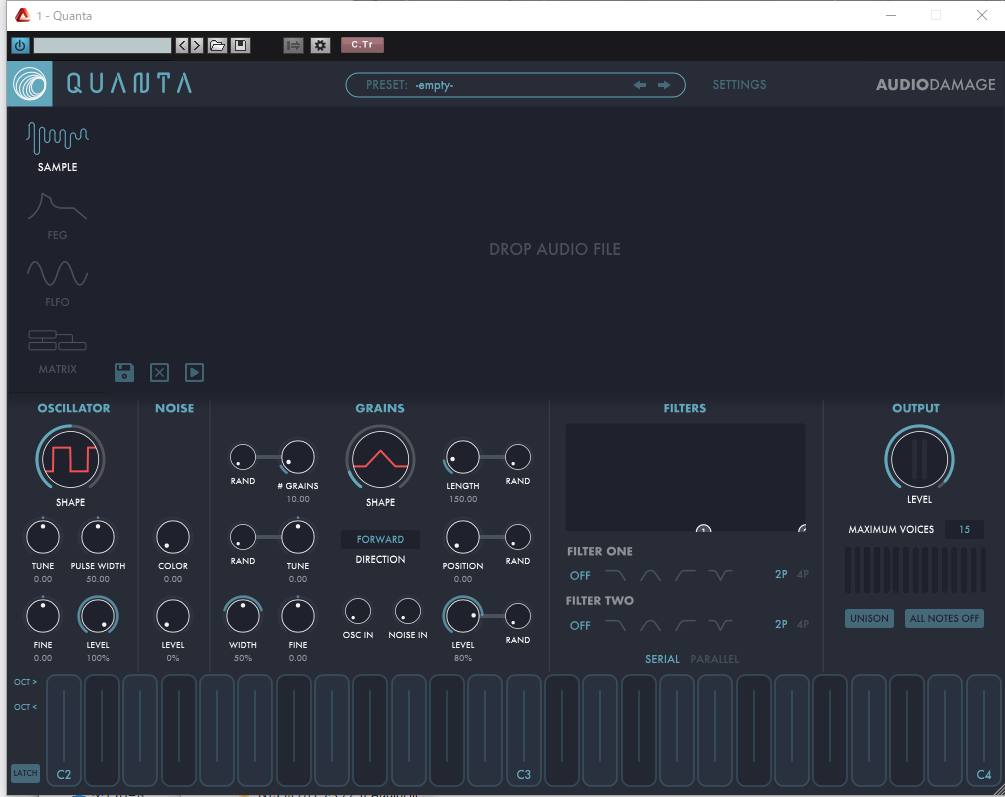Click the grains WIDTH knob

pos(243,616)
